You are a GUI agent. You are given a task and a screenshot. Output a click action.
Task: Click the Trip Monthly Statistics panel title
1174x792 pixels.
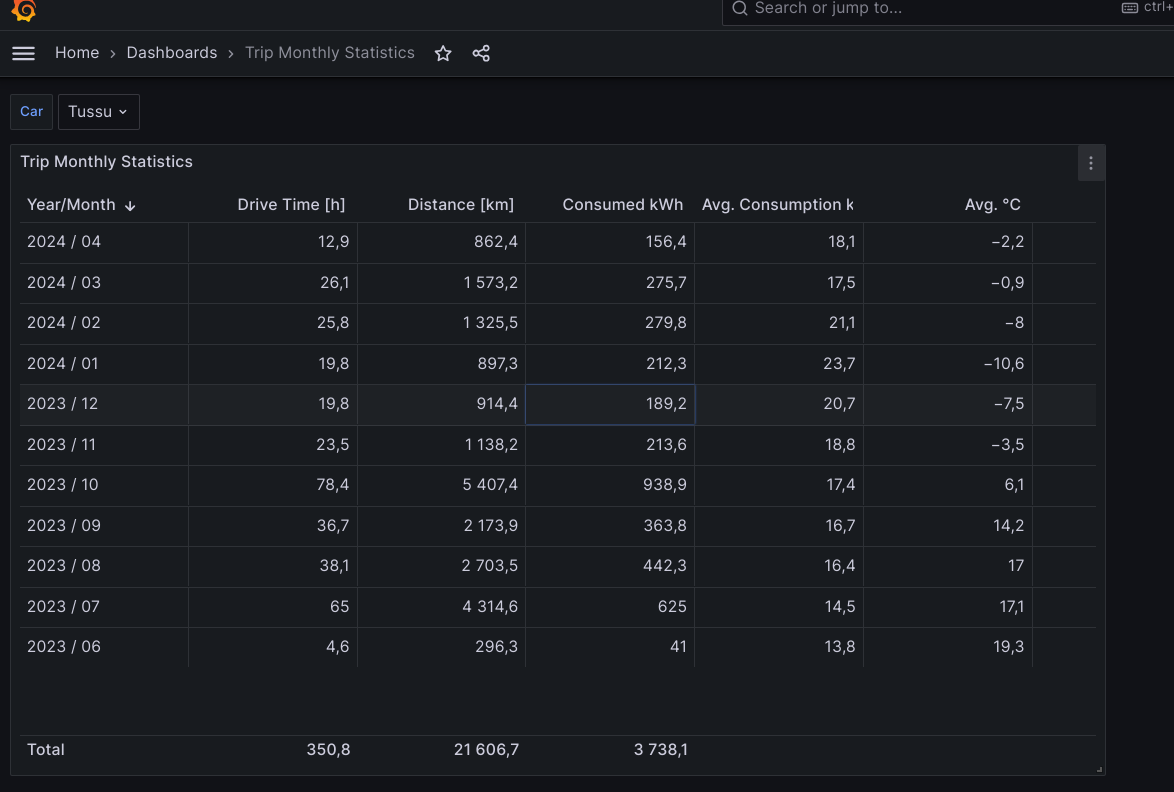coord(107,162)
